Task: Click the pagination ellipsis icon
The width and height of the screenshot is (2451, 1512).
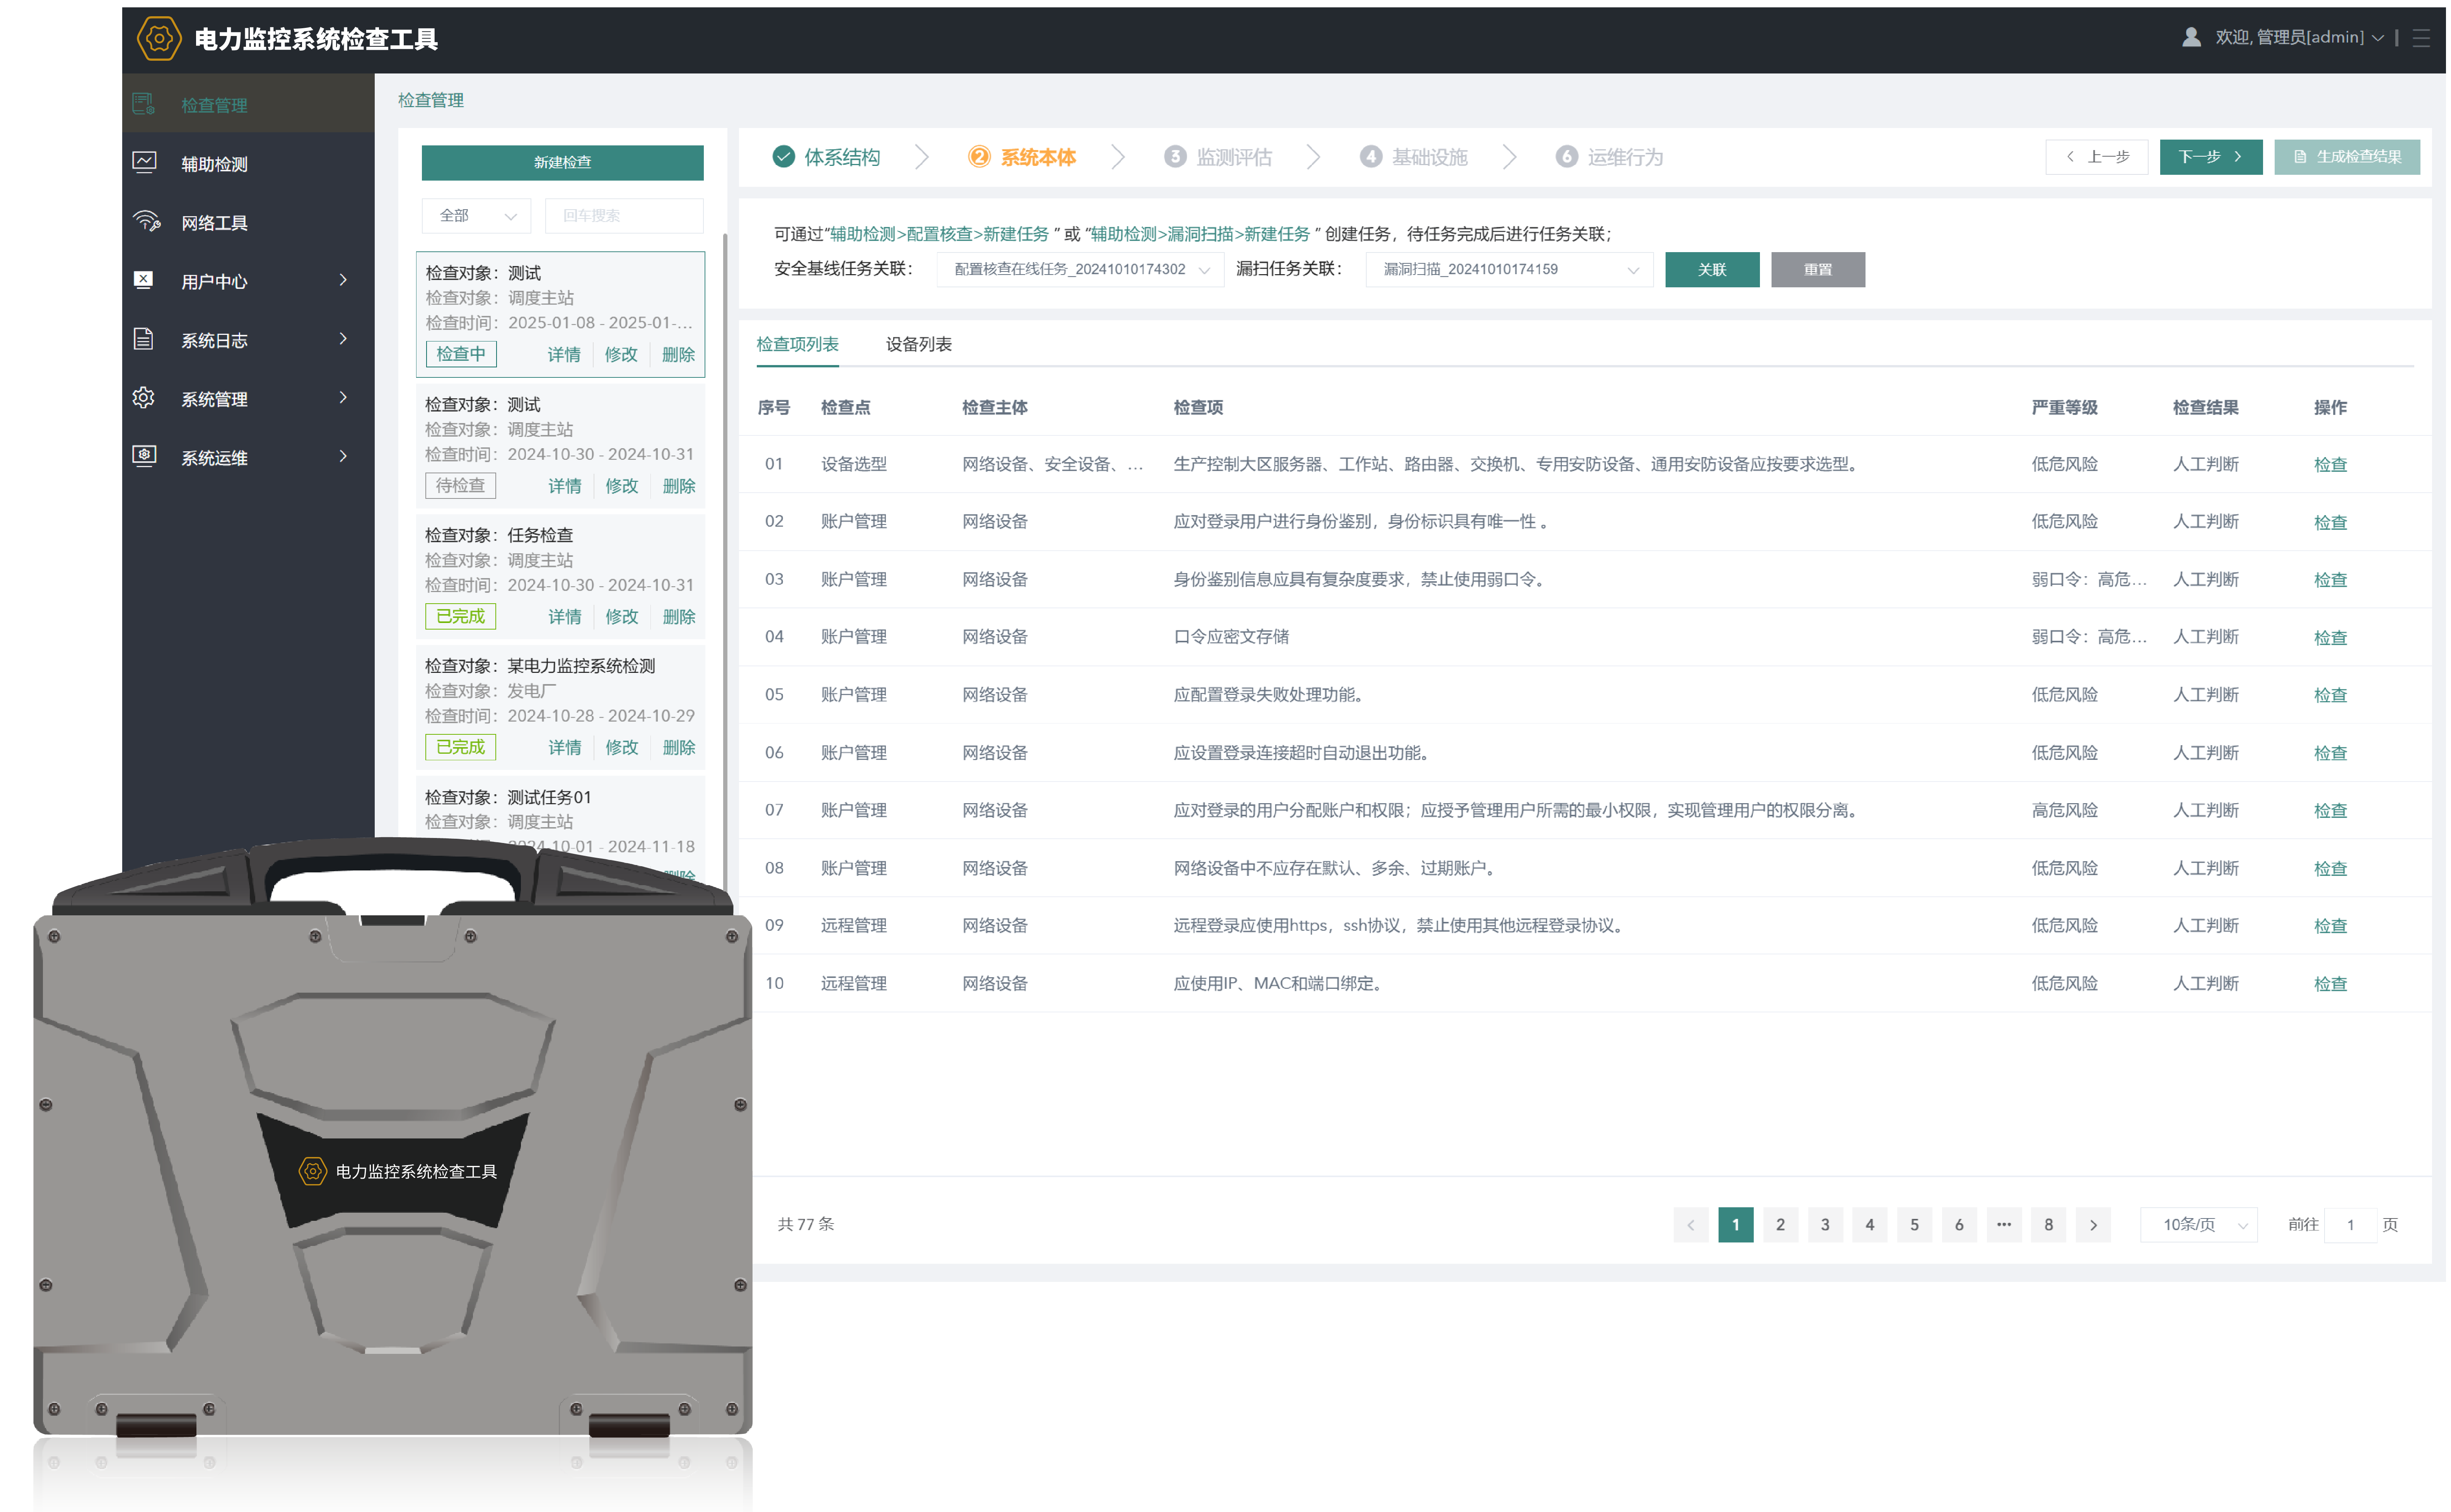Action: (2004, 1225)
